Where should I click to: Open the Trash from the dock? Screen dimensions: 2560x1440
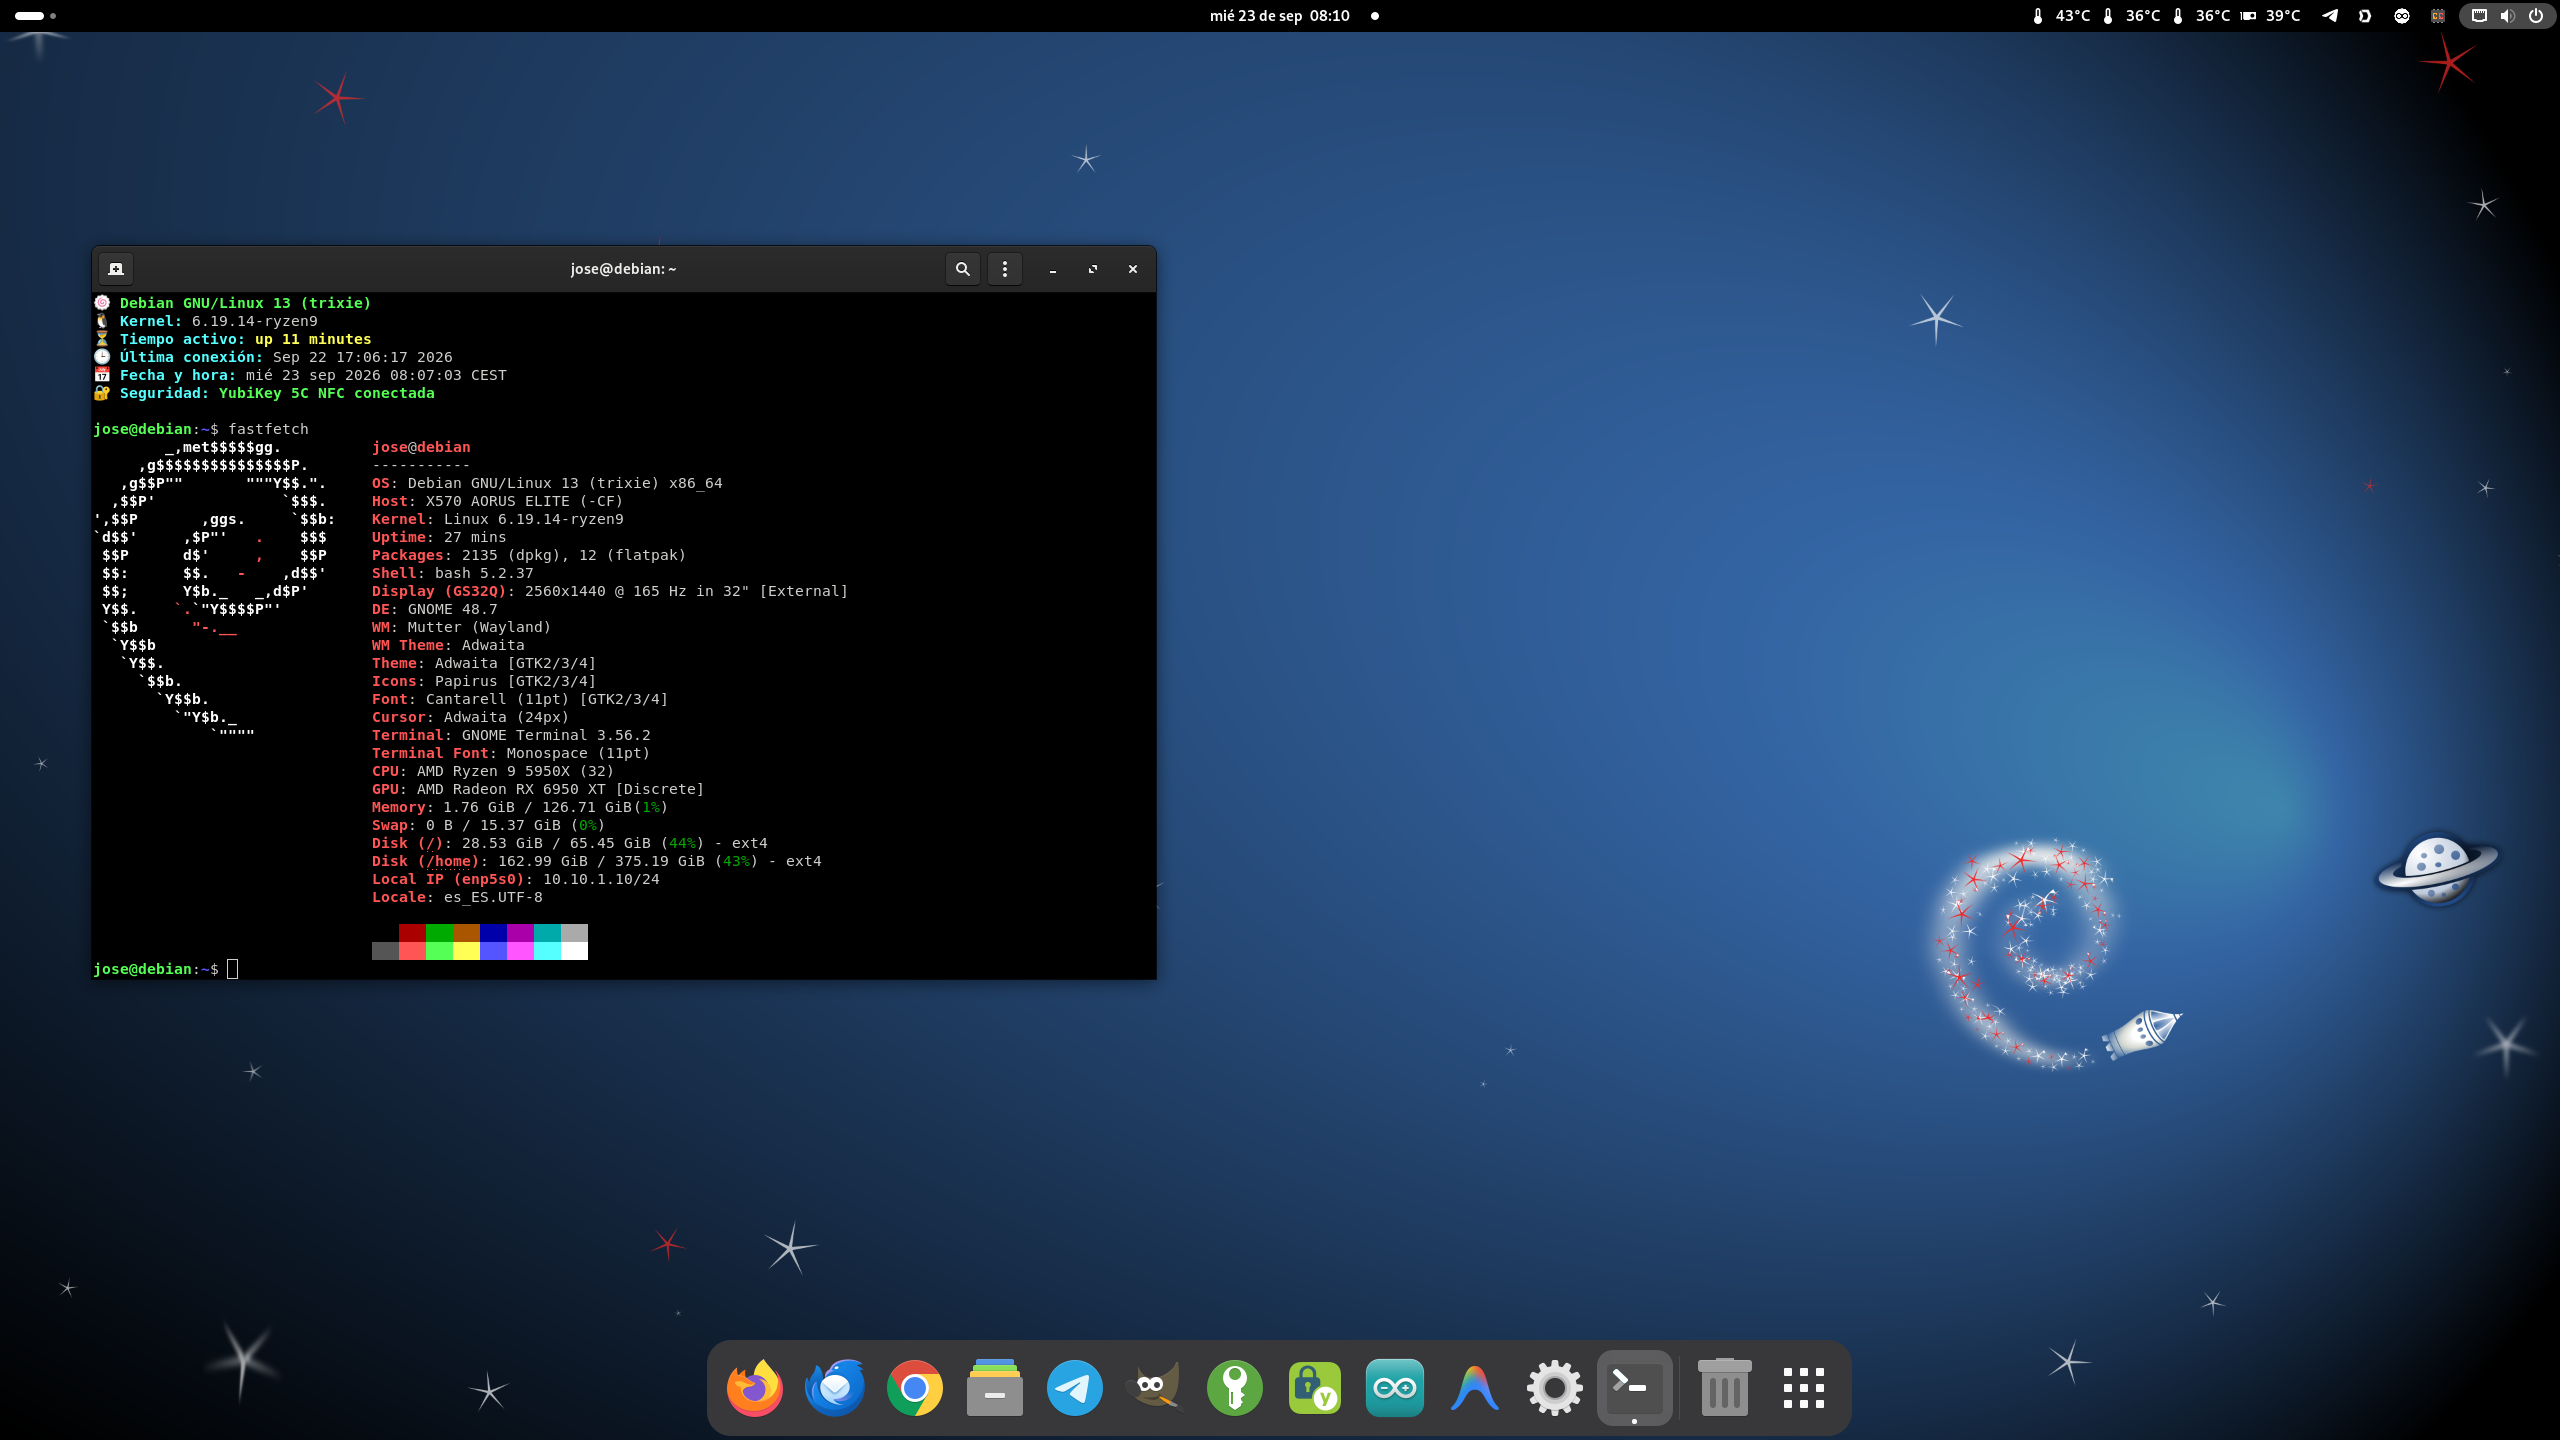click(1724, 1388)
